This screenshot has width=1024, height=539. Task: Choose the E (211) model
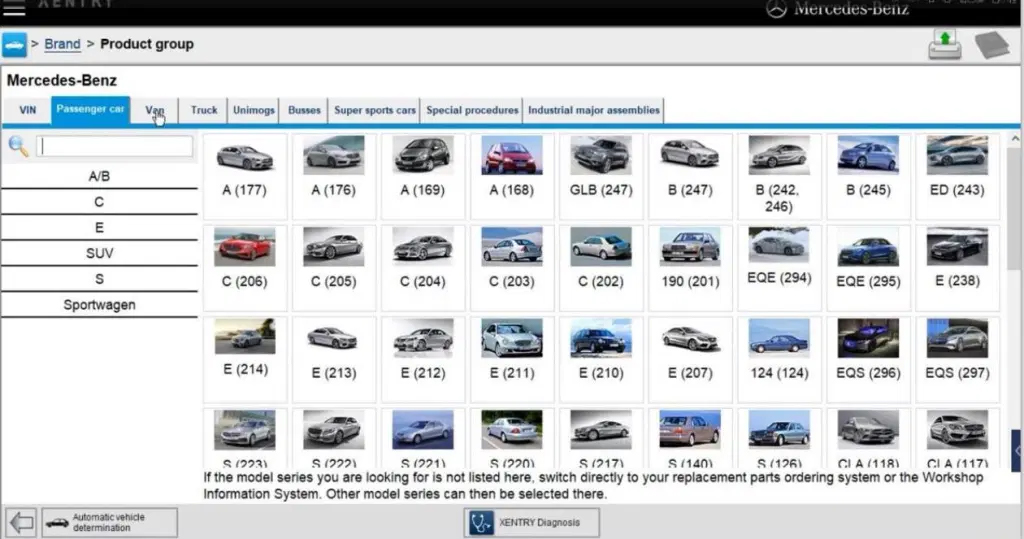coord(512,358)
